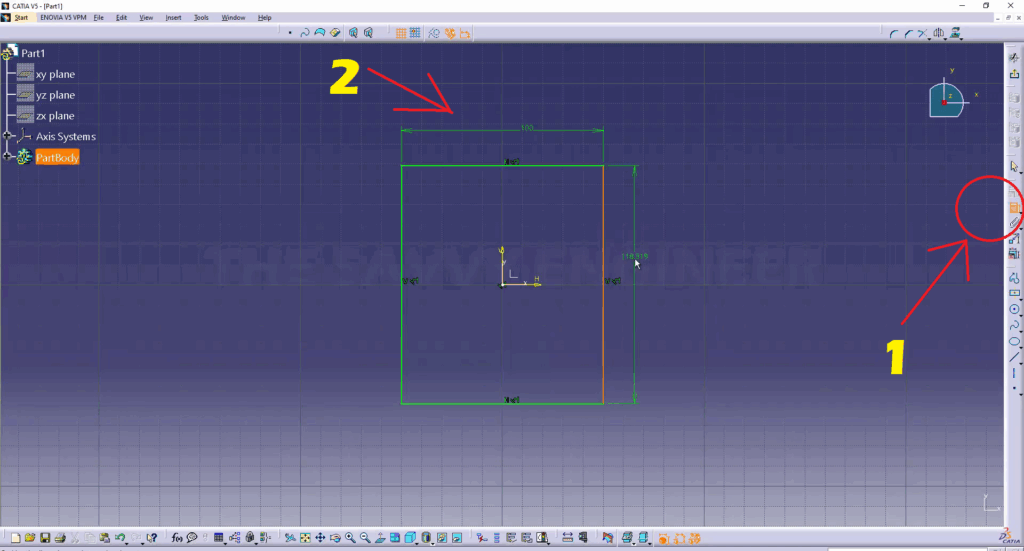This screenshot has width=1024, height=551.
Task: Click the Save icon in bottom toolbar
Action: coord(45,539)
